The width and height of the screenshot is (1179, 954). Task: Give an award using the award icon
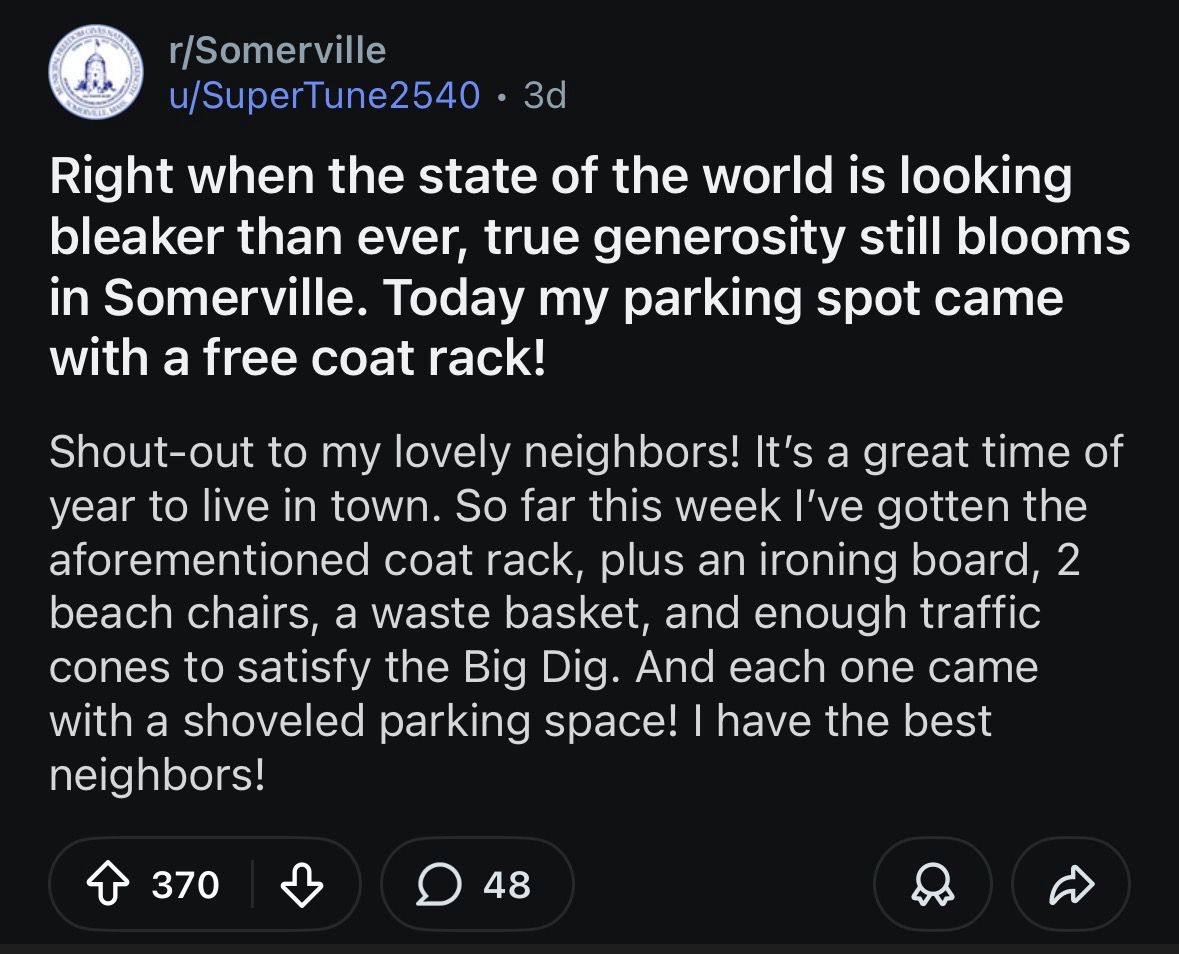coord(933,885)
